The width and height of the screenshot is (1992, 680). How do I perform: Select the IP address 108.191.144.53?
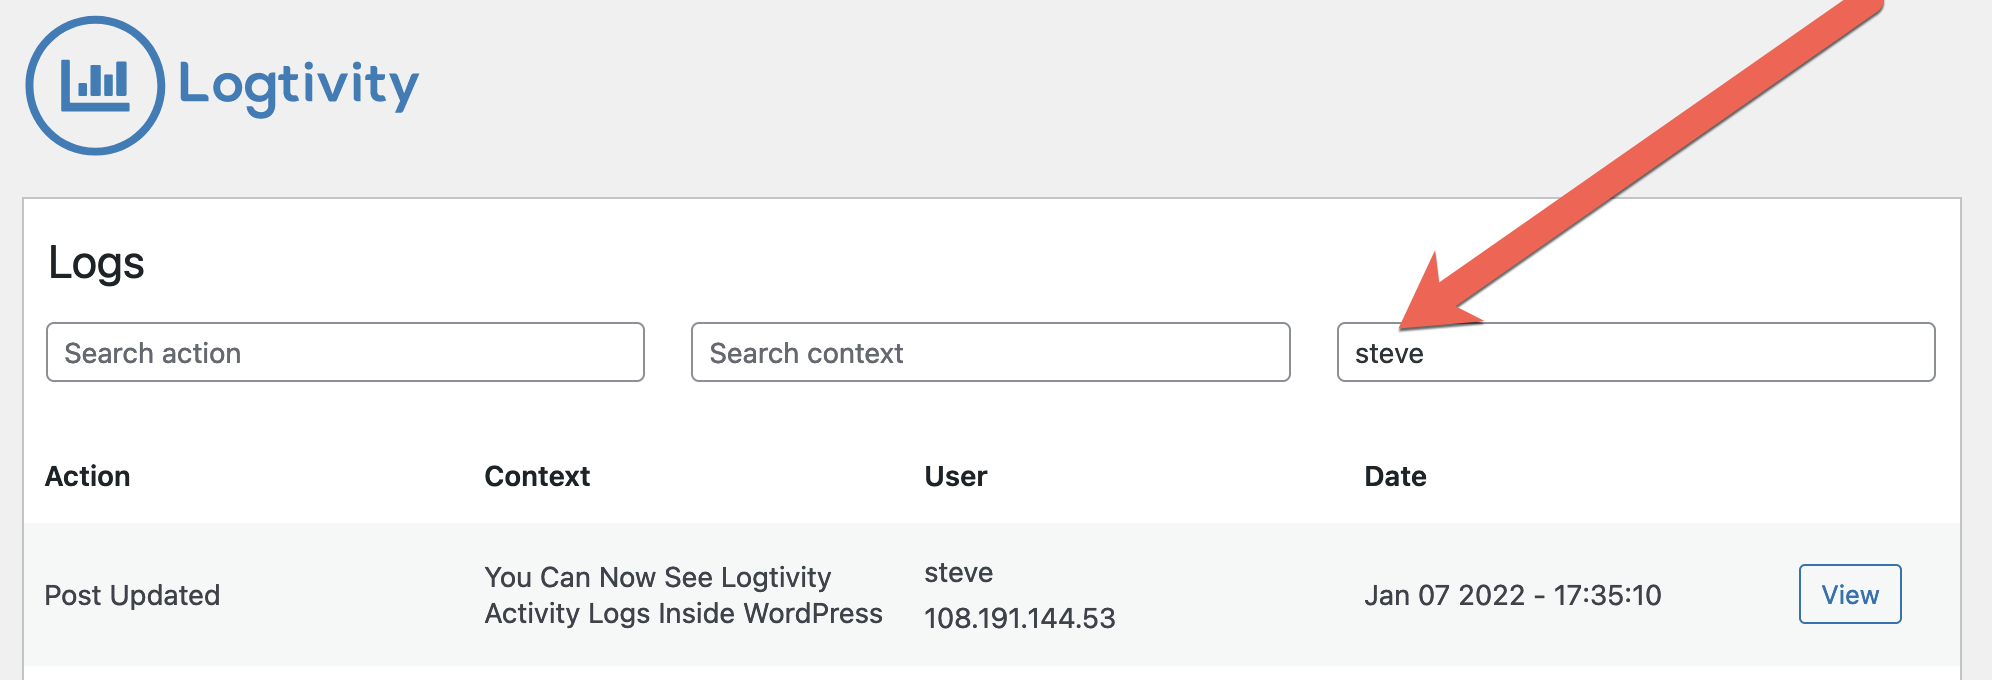tap(1020, 617)
